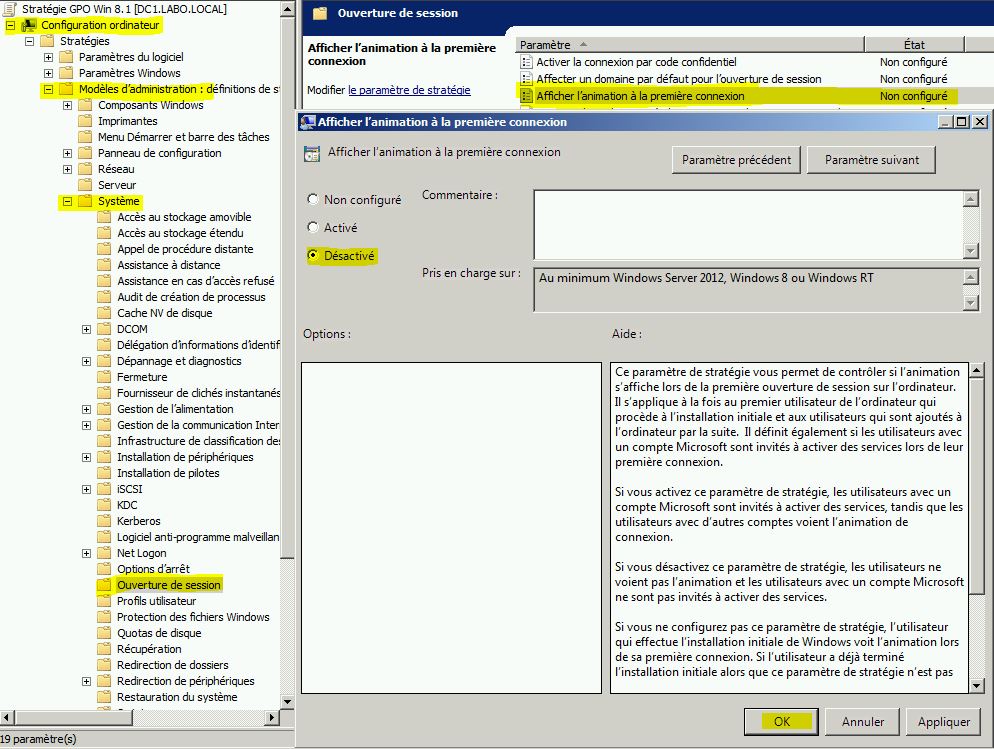Click the Activer la connexion par code confidentiel setting icon

(x=527, y=62)
